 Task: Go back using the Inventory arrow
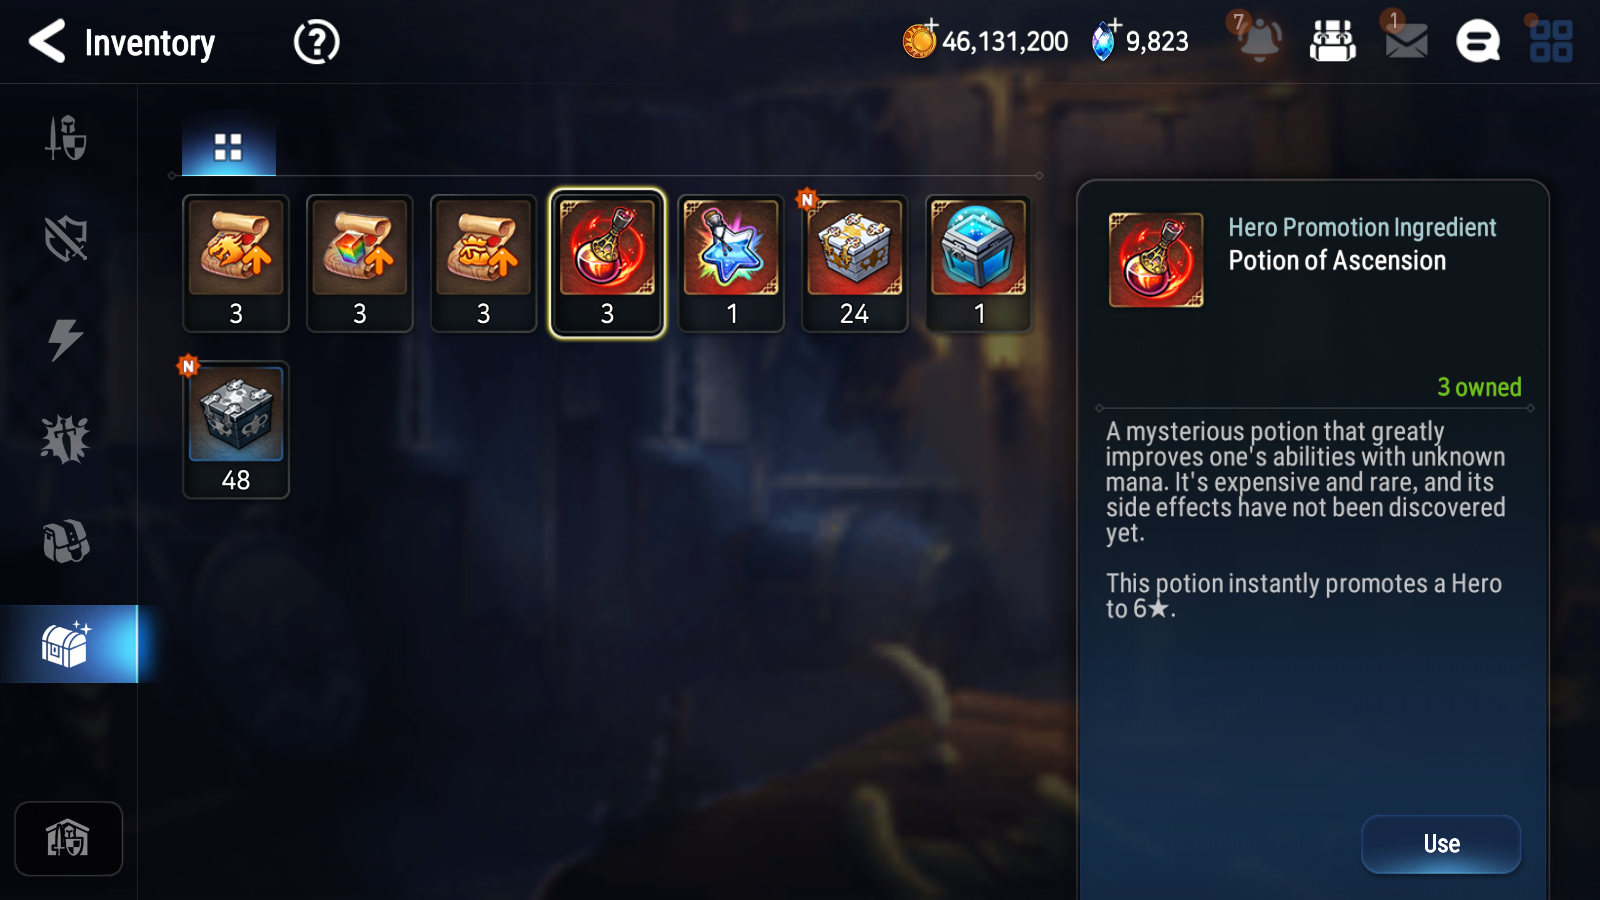pyautogui.click(x=47, y=42)
